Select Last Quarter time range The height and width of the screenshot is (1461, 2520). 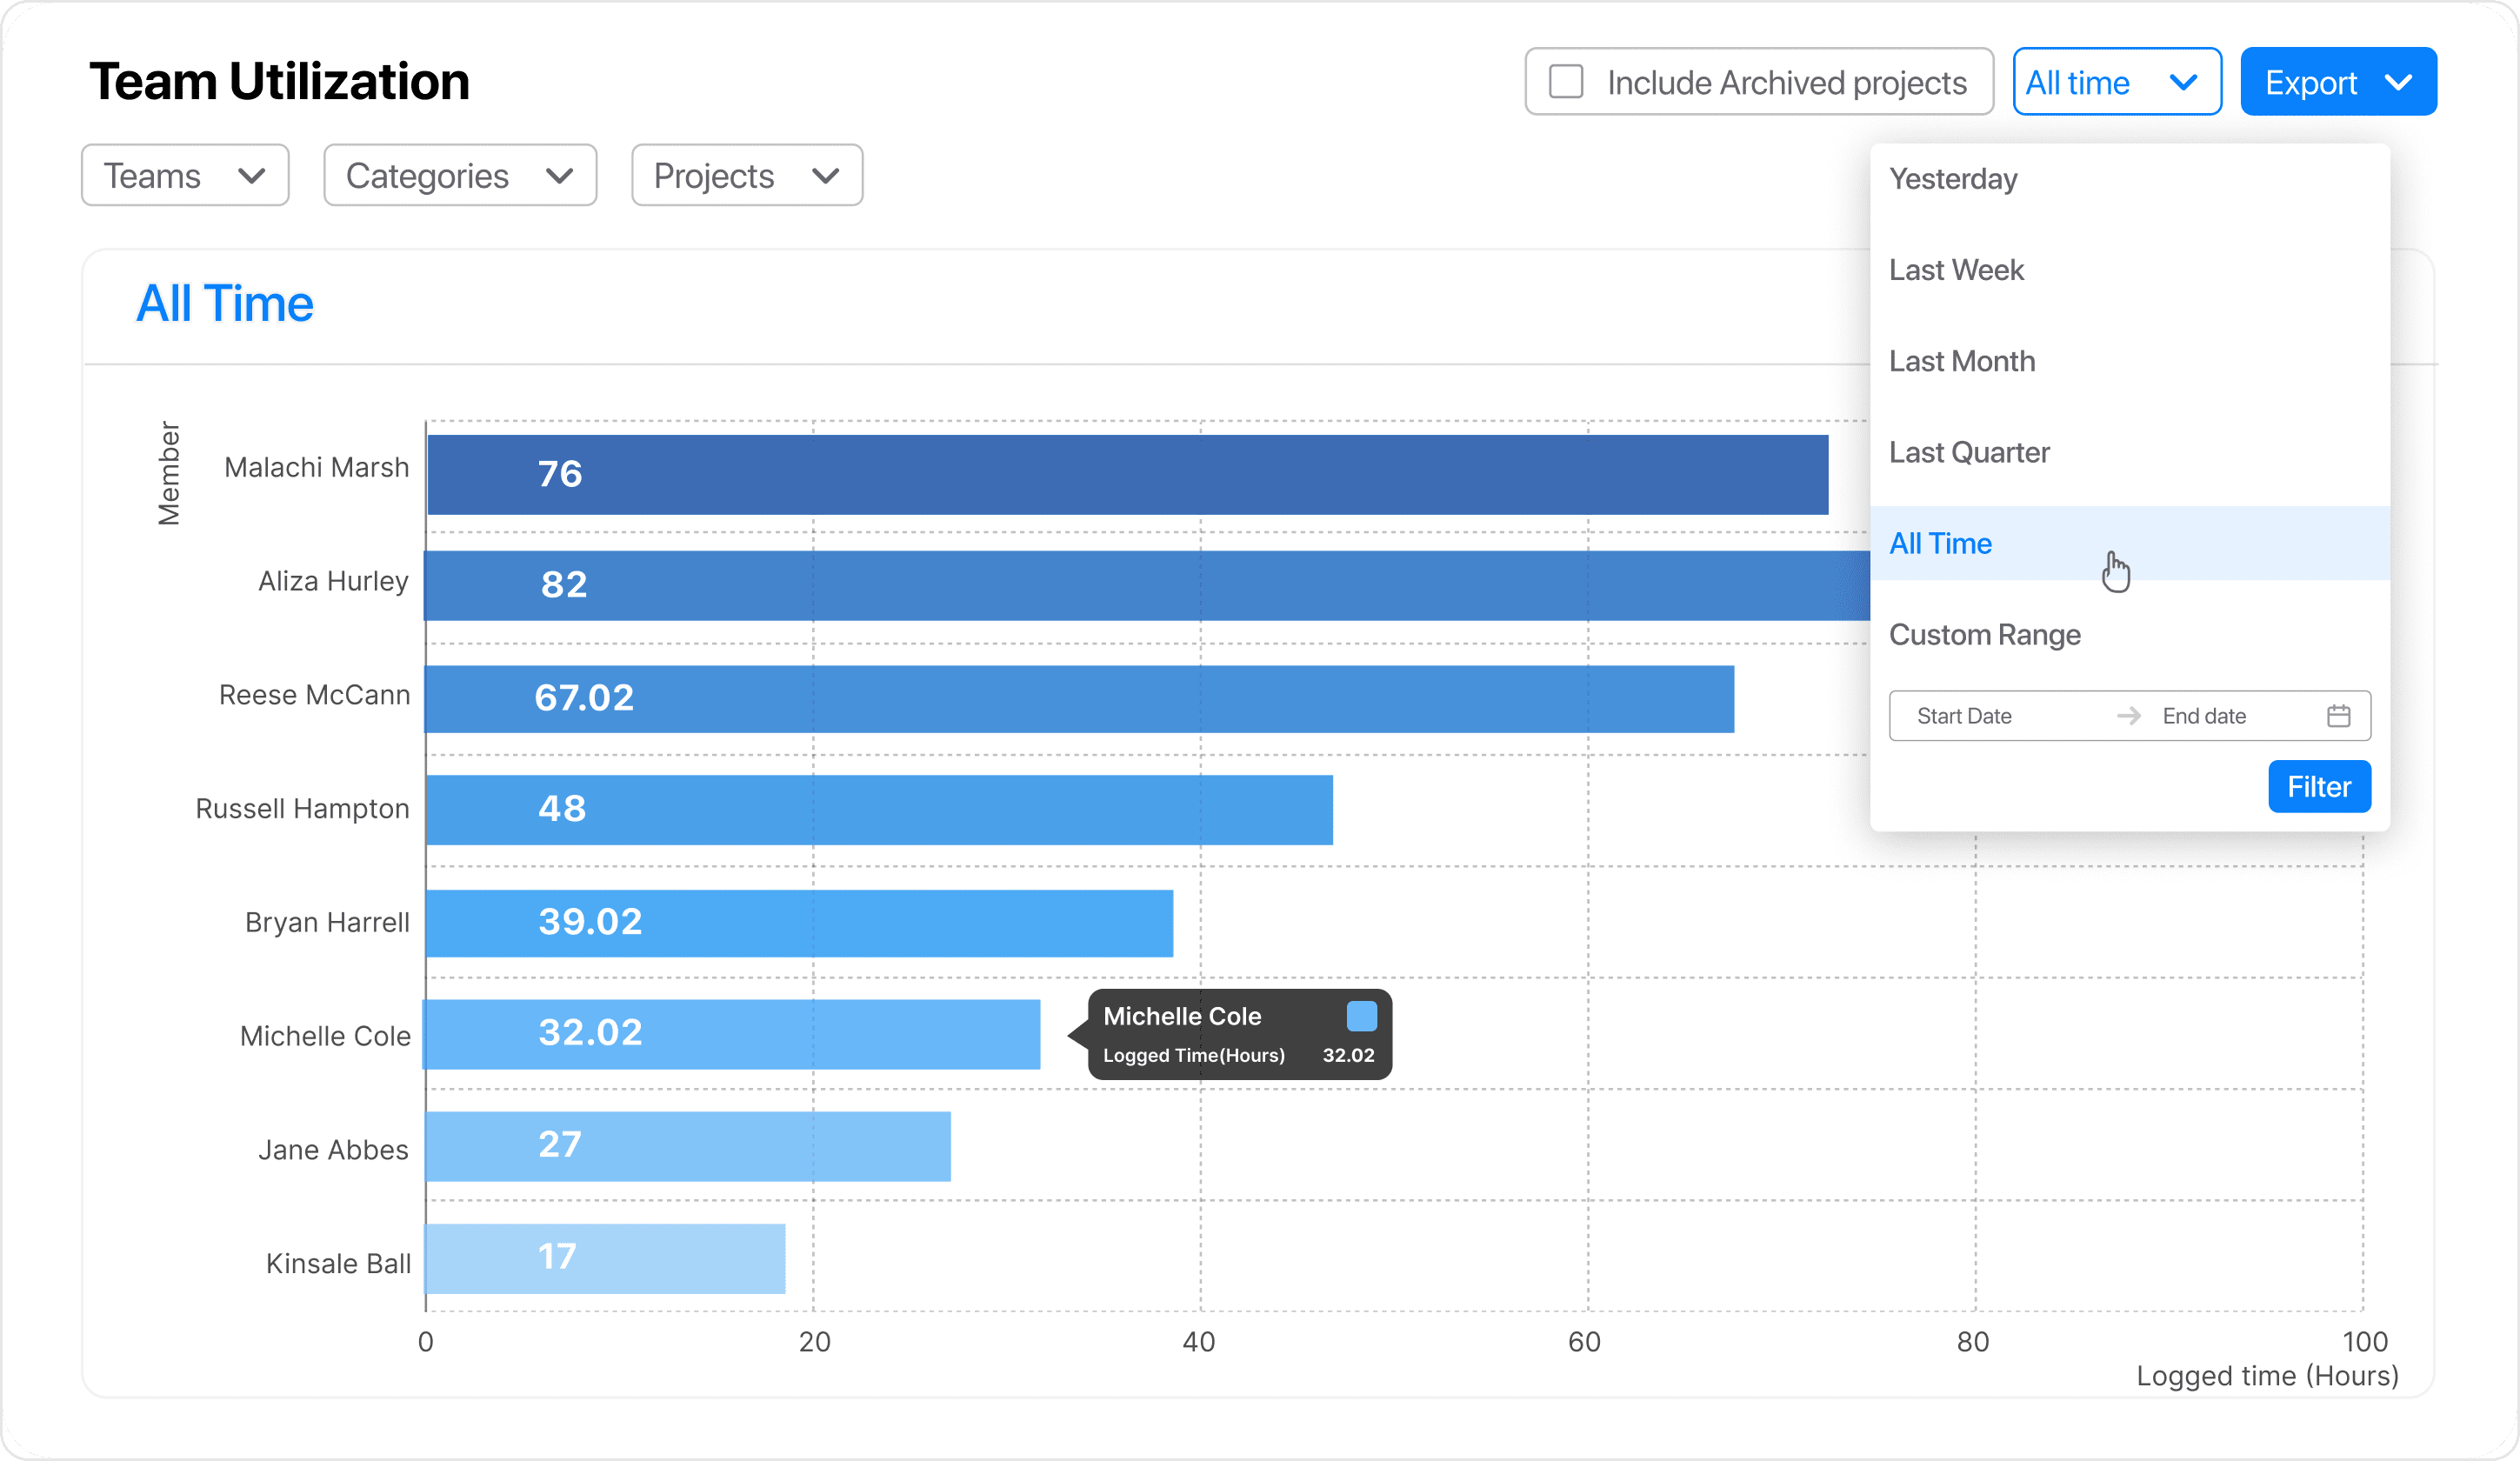[1969, 452]
